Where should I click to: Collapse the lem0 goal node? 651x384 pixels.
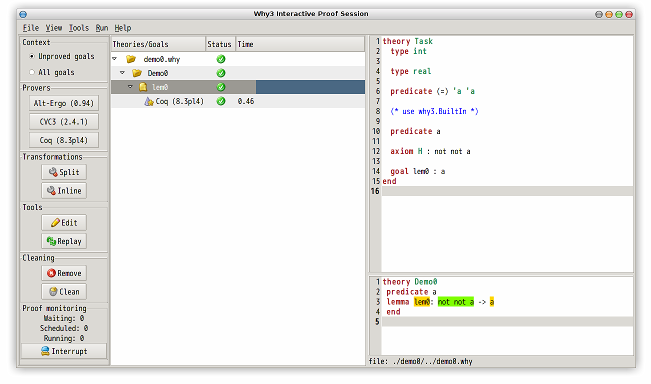point(130,87)
